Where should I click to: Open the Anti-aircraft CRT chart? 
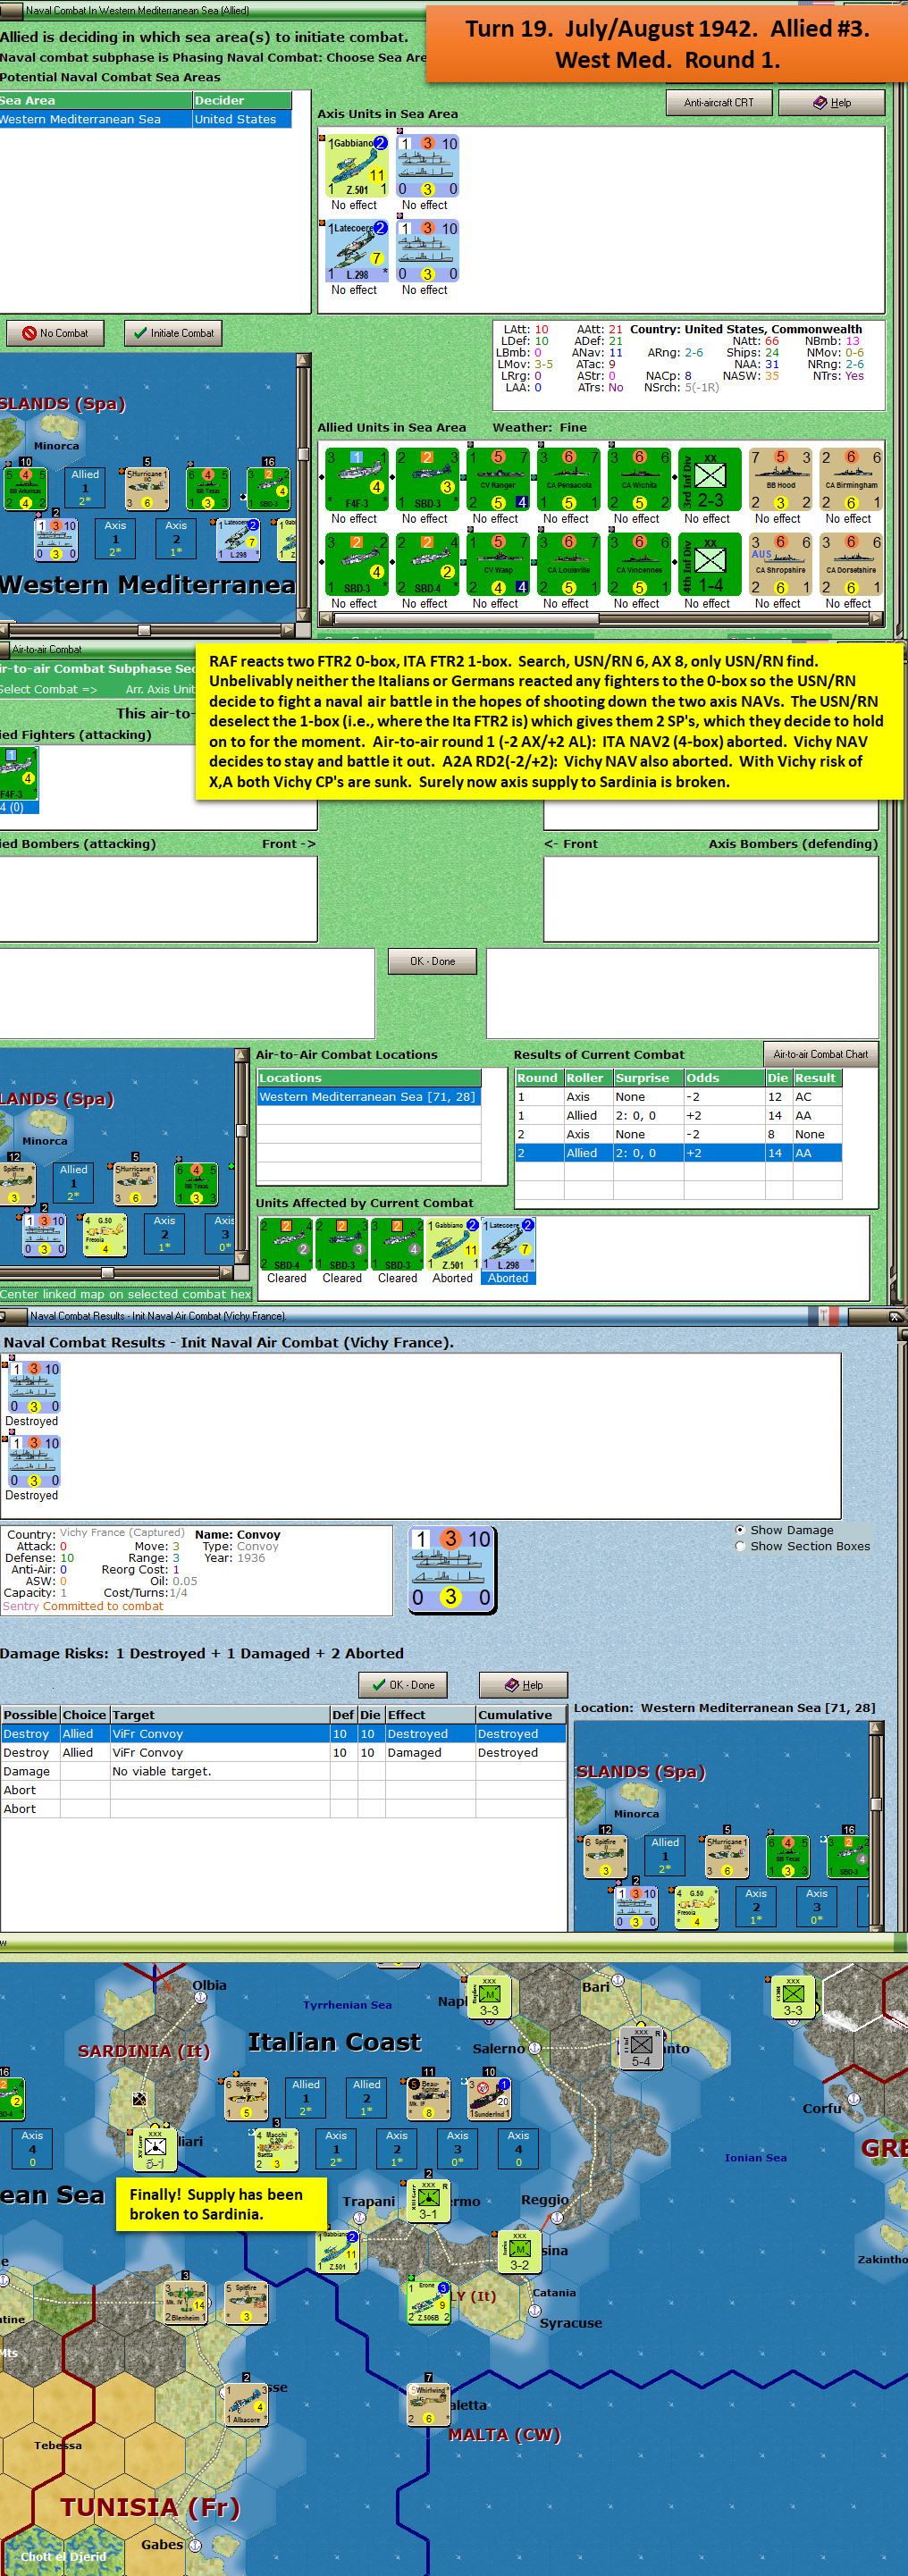tap(719, 102)
